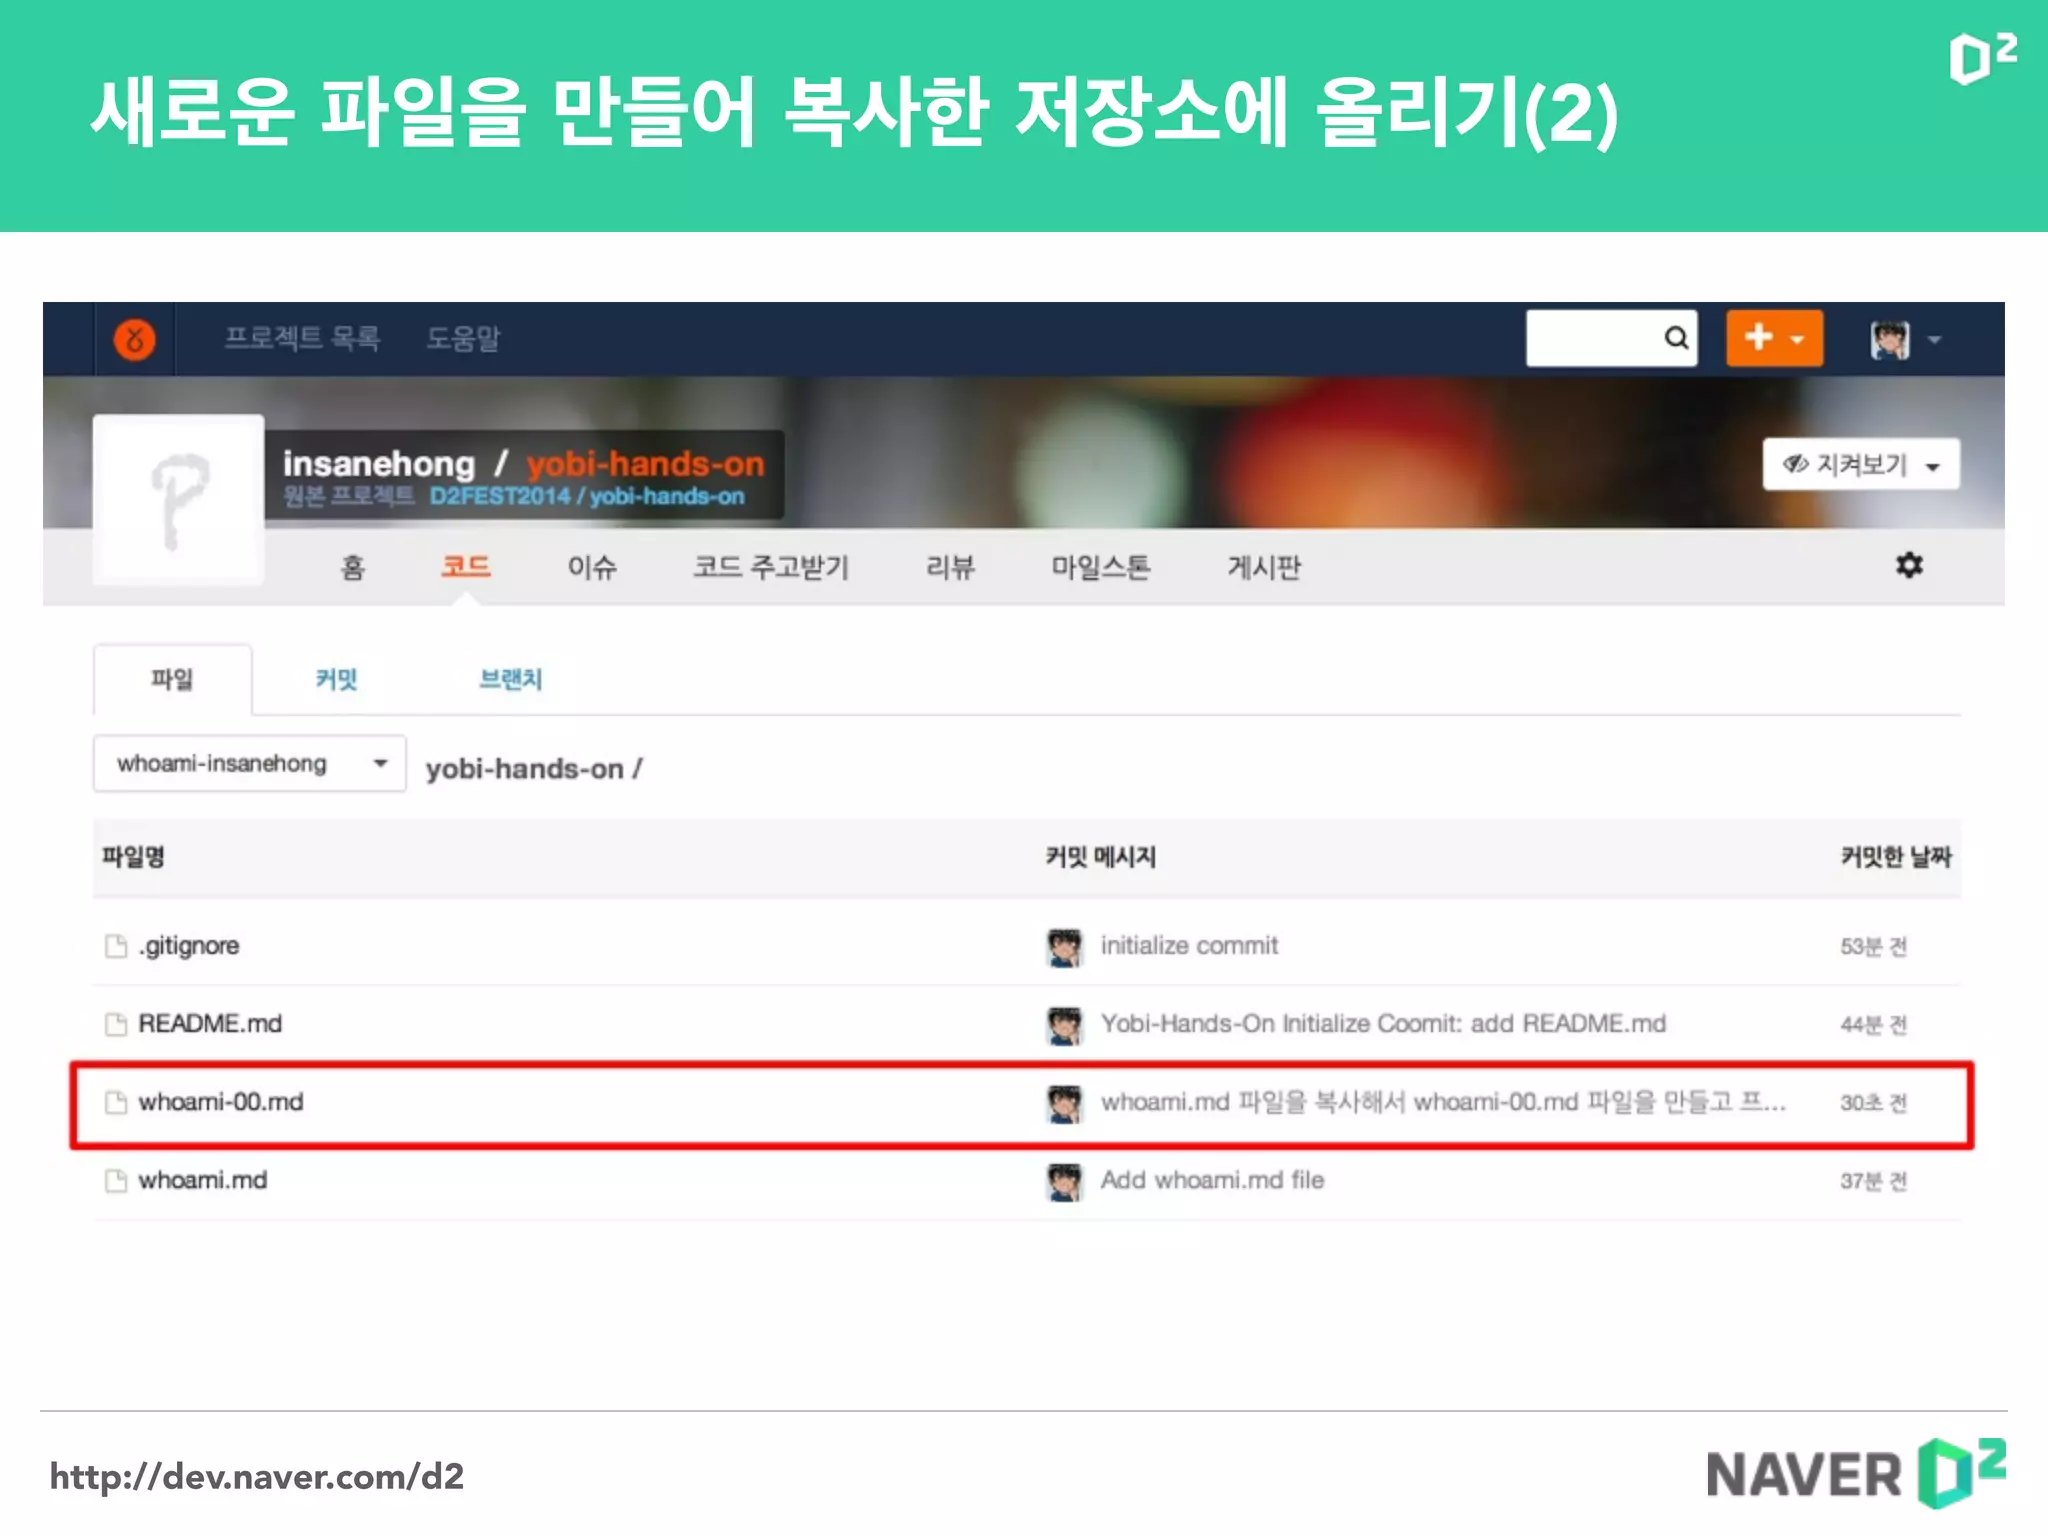Expand the 지켜보기 dropdown arrow

click(x=1933, y=466)
